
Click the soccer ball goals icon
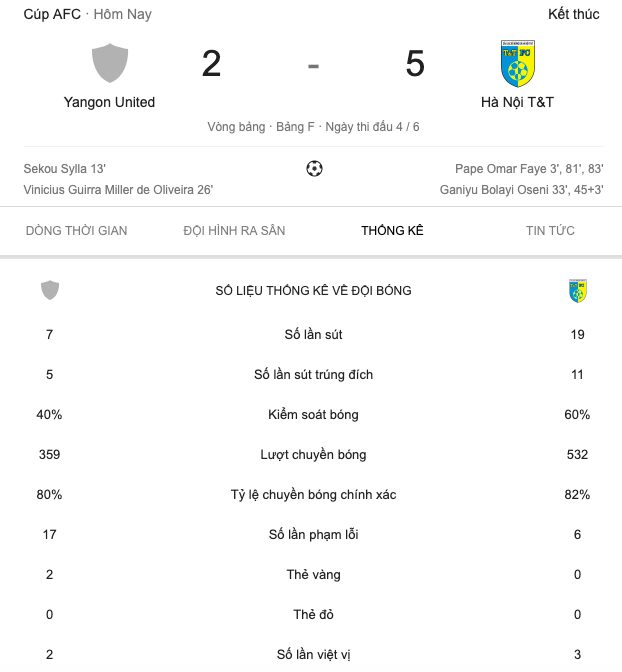tap(314, 169)
